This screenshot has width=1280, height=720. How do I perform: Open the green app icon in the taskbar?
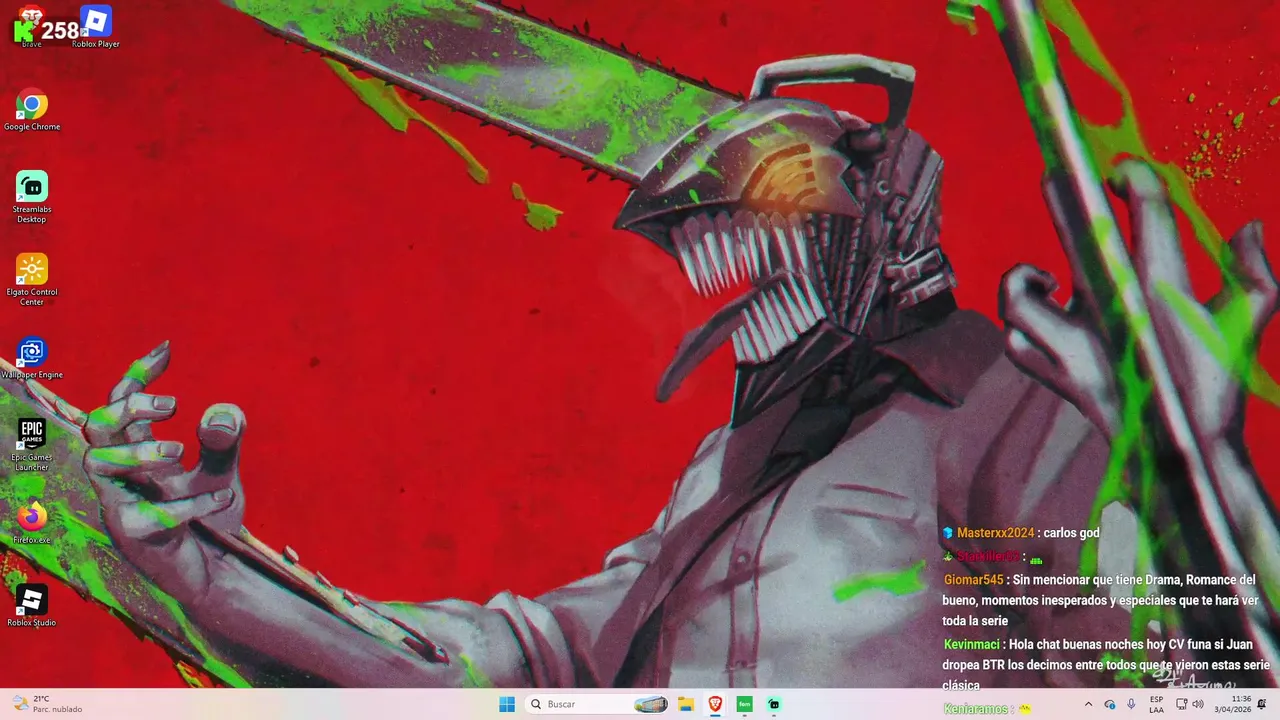tap(744, 704)
